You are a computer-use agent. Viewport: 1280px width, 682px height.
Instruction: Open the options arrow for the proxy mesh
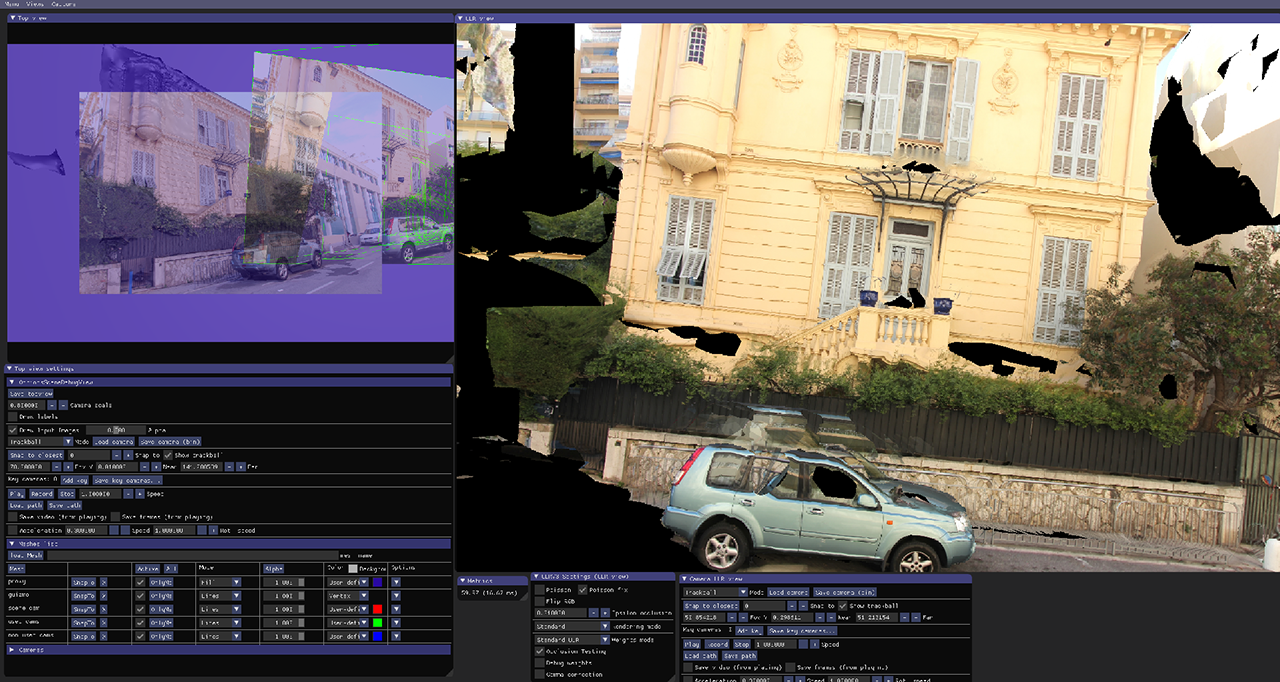point(395,581)
